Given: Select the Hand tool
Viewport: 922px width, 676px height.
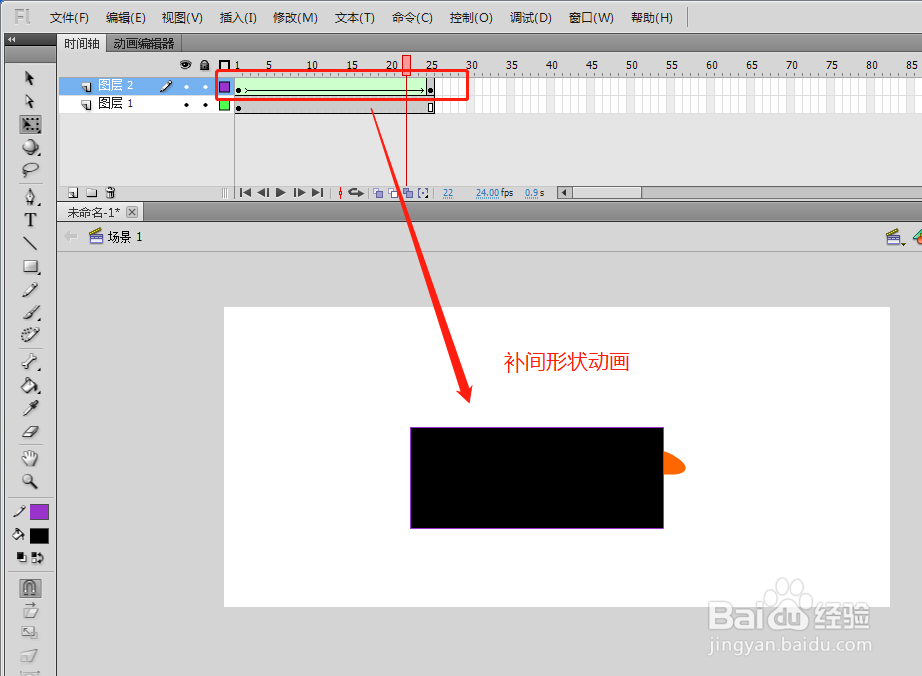Looking at the screenshot, I should [30, 458].
